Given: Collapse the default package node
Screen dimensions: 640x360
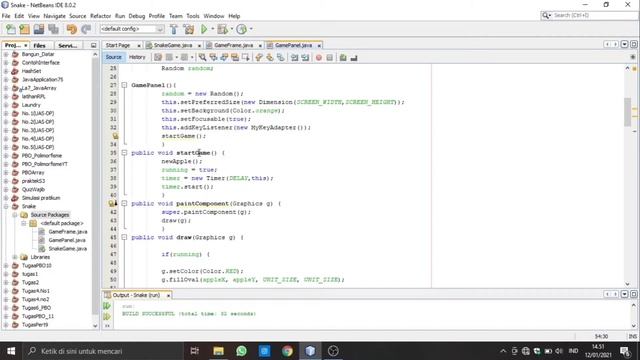Looking at the screenshot, I should coord(24,223).
